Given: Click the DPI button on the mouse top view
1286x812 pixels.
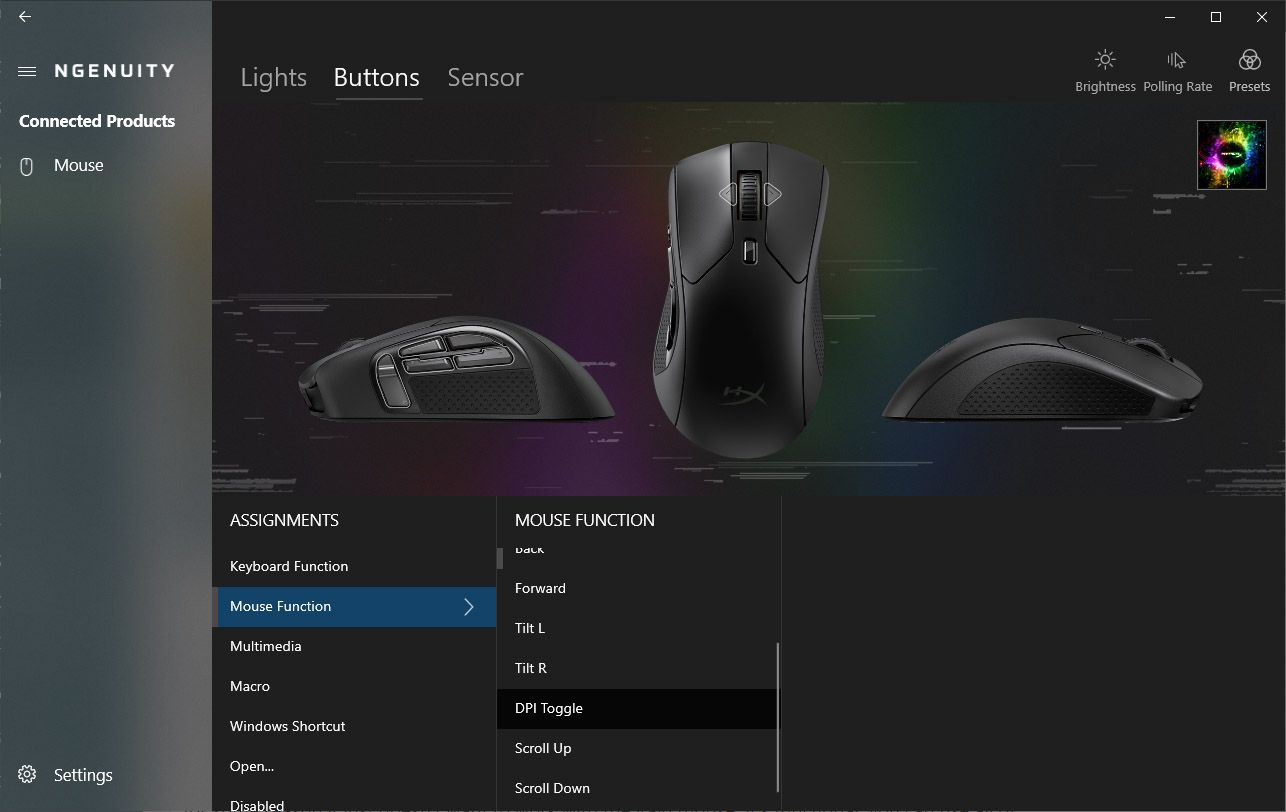Looking at the screenshot, I should pyautogui.click(x=750, y=250).
